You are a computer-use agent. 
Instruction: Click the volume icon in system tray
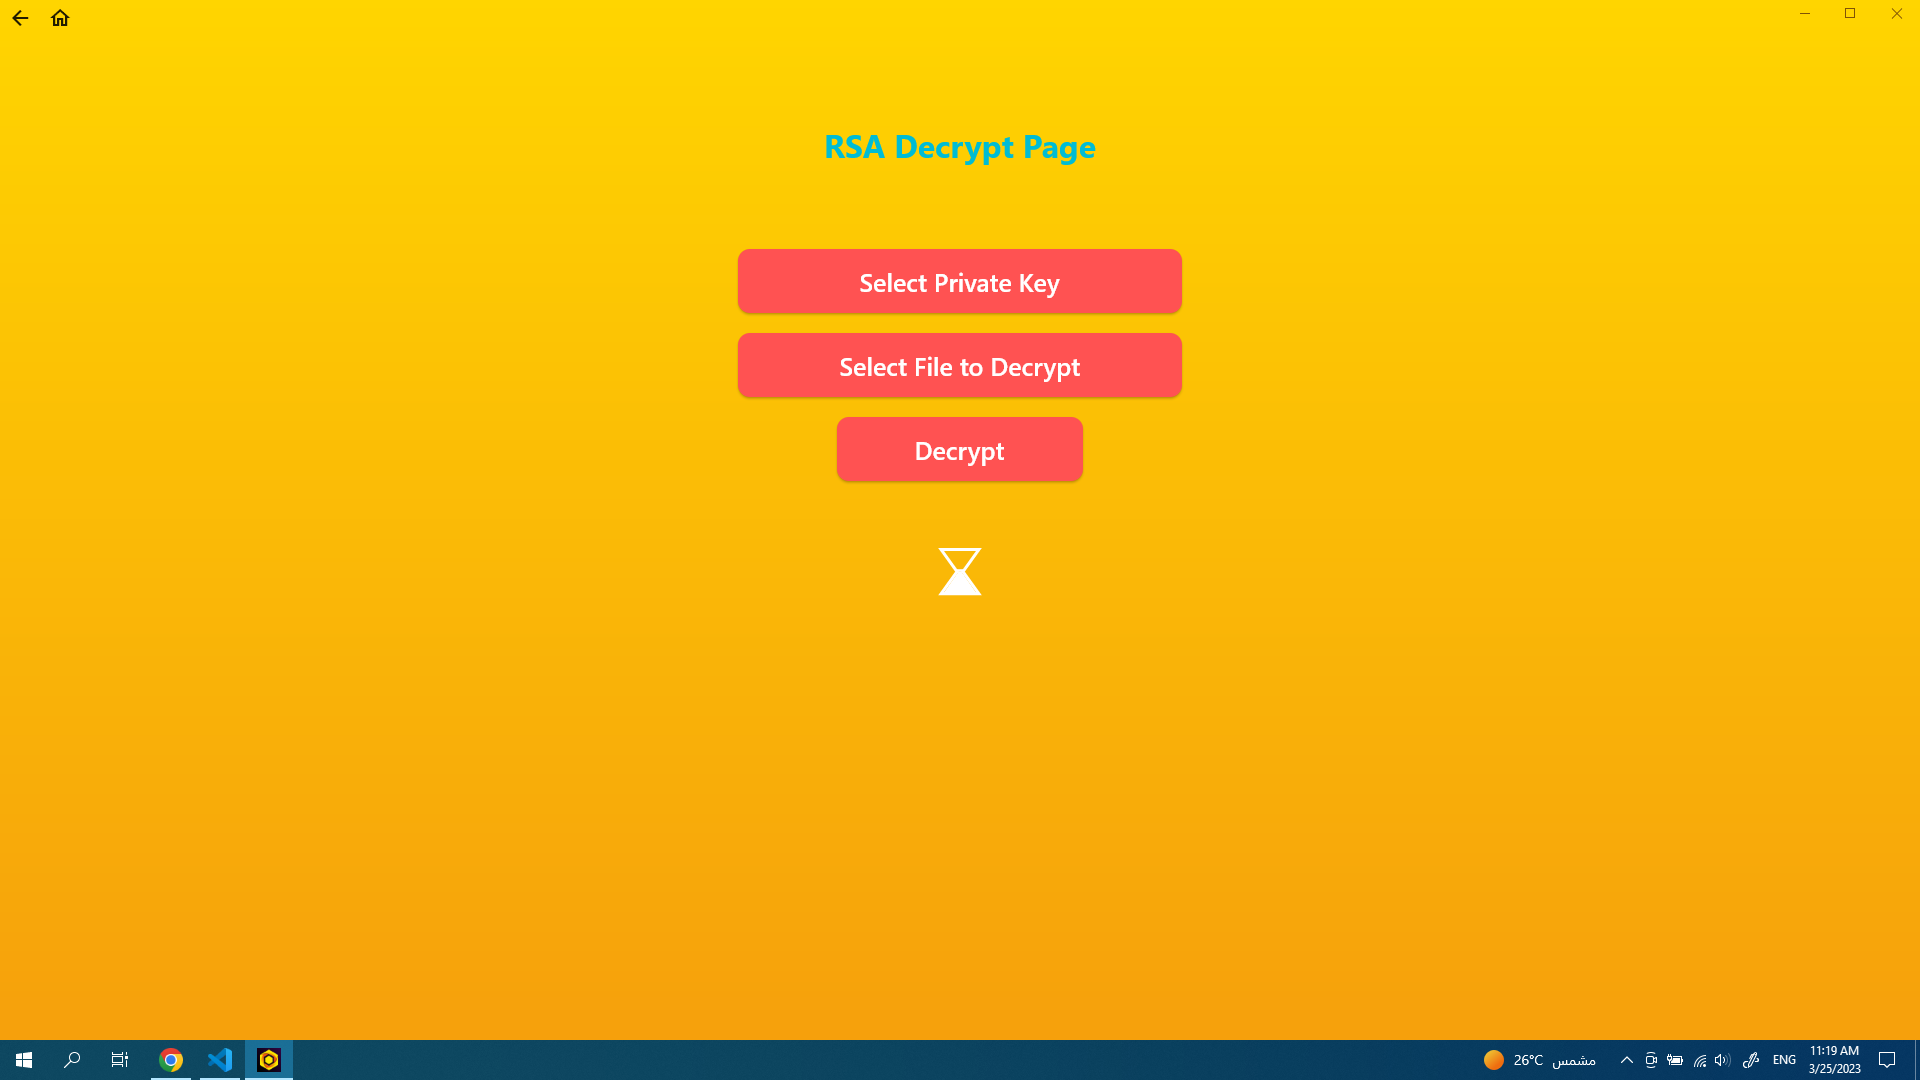point(1722,1060)
